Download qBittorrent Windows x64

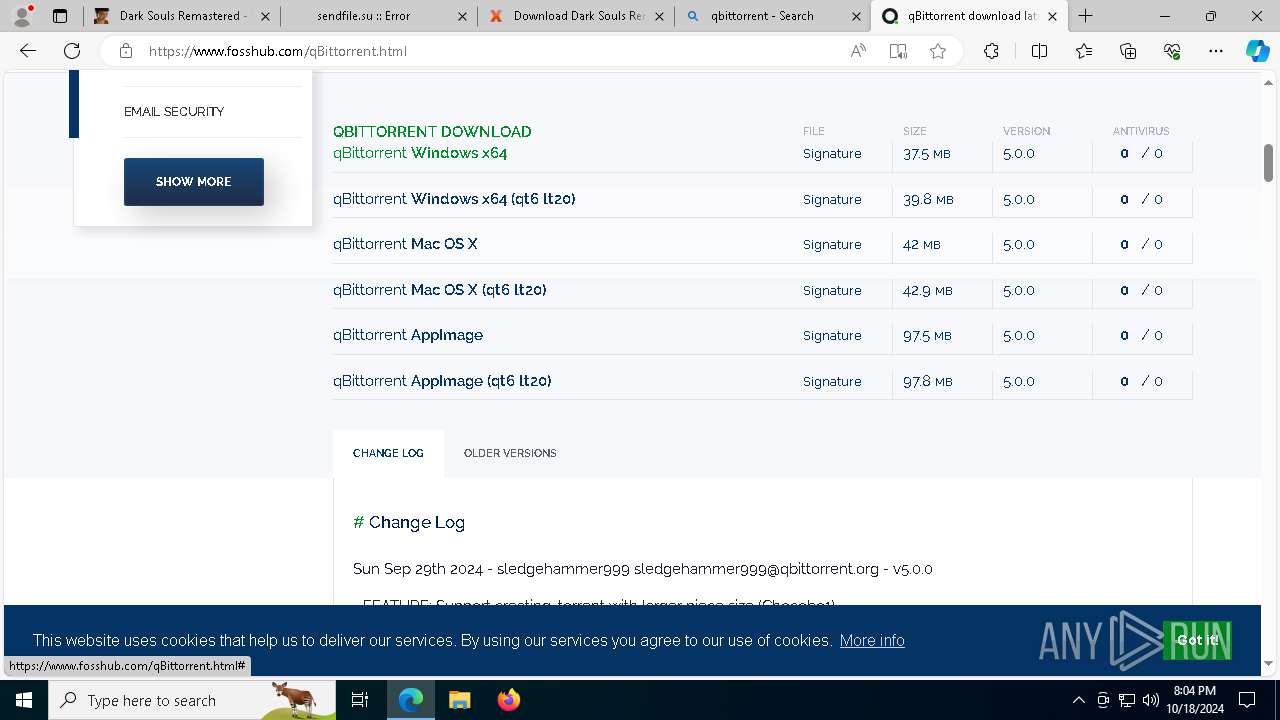point(420,153)
